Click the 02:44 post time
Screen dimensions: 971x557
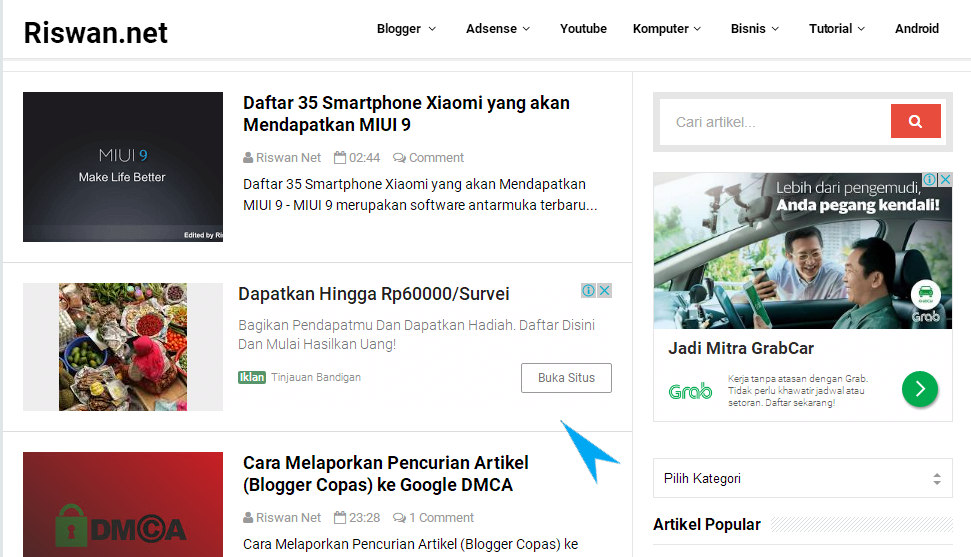tap(364, 158)
